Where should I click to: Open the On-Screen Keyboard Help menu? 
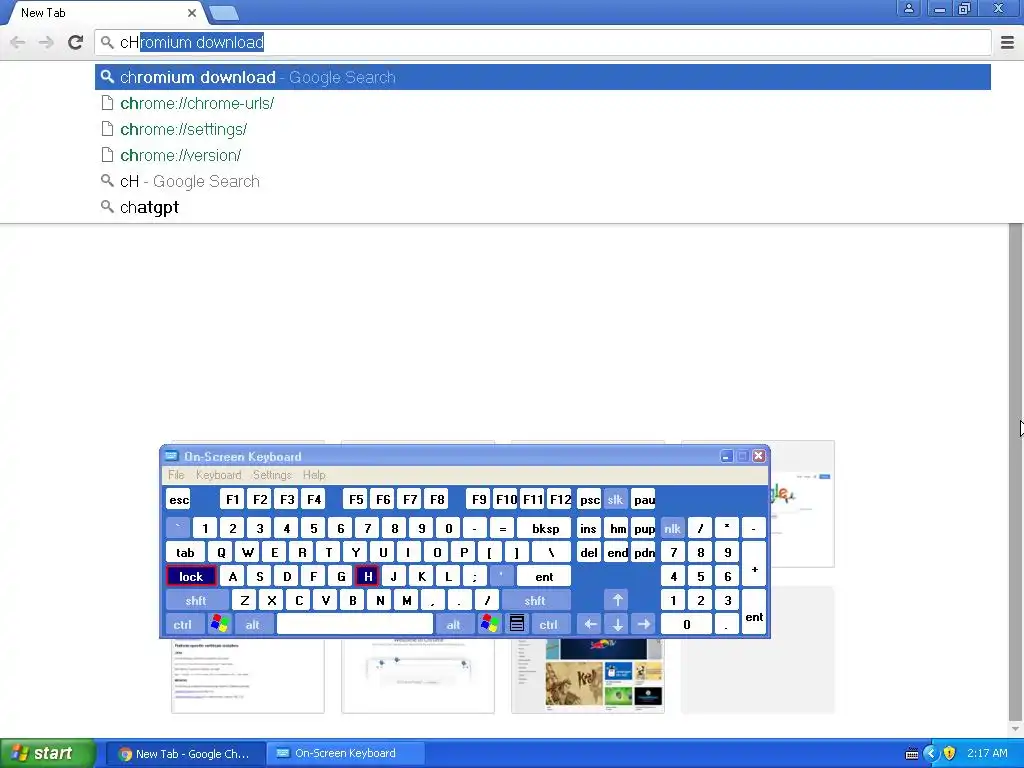tap(314, 475)
